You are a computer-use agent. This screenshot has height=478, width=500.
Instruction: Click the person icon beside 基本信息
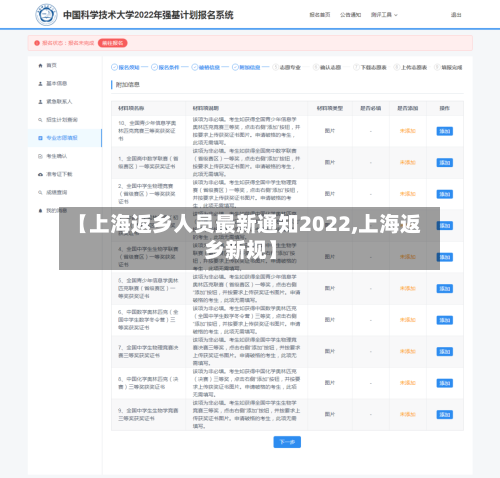[40, 84]
